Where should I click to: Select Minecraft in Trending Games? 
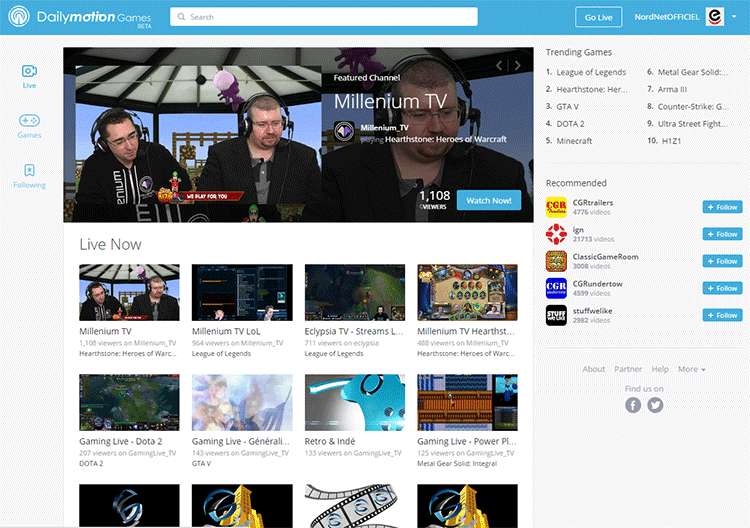pos(574,141)
